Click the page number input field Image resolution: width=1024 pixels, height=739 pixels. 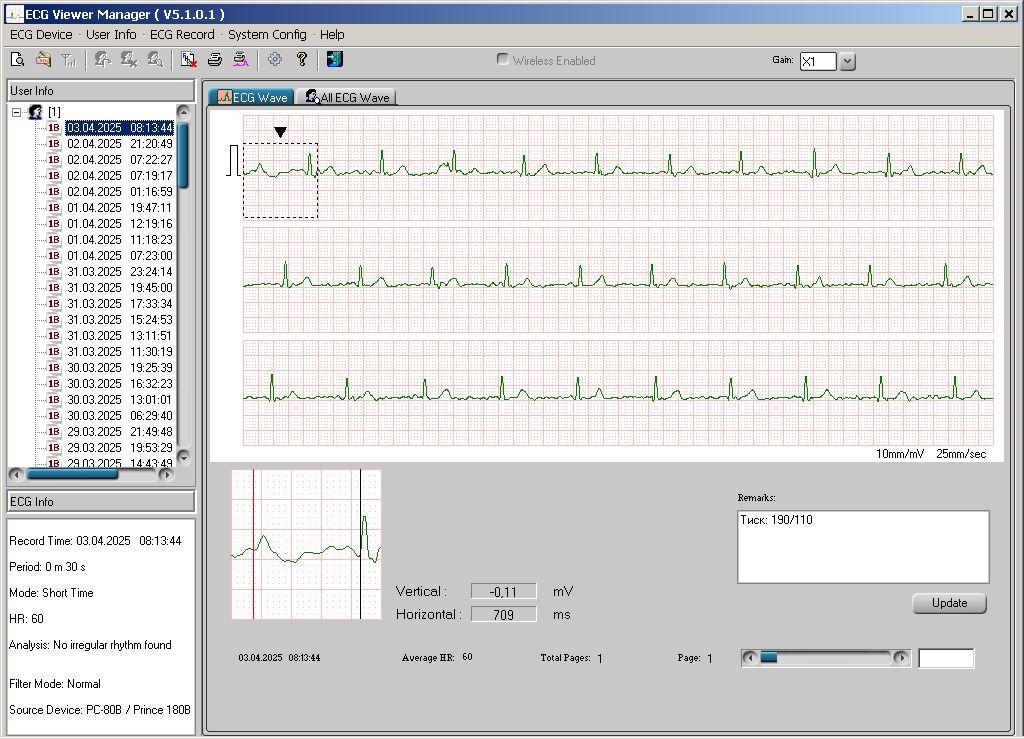tap(946, 658)
